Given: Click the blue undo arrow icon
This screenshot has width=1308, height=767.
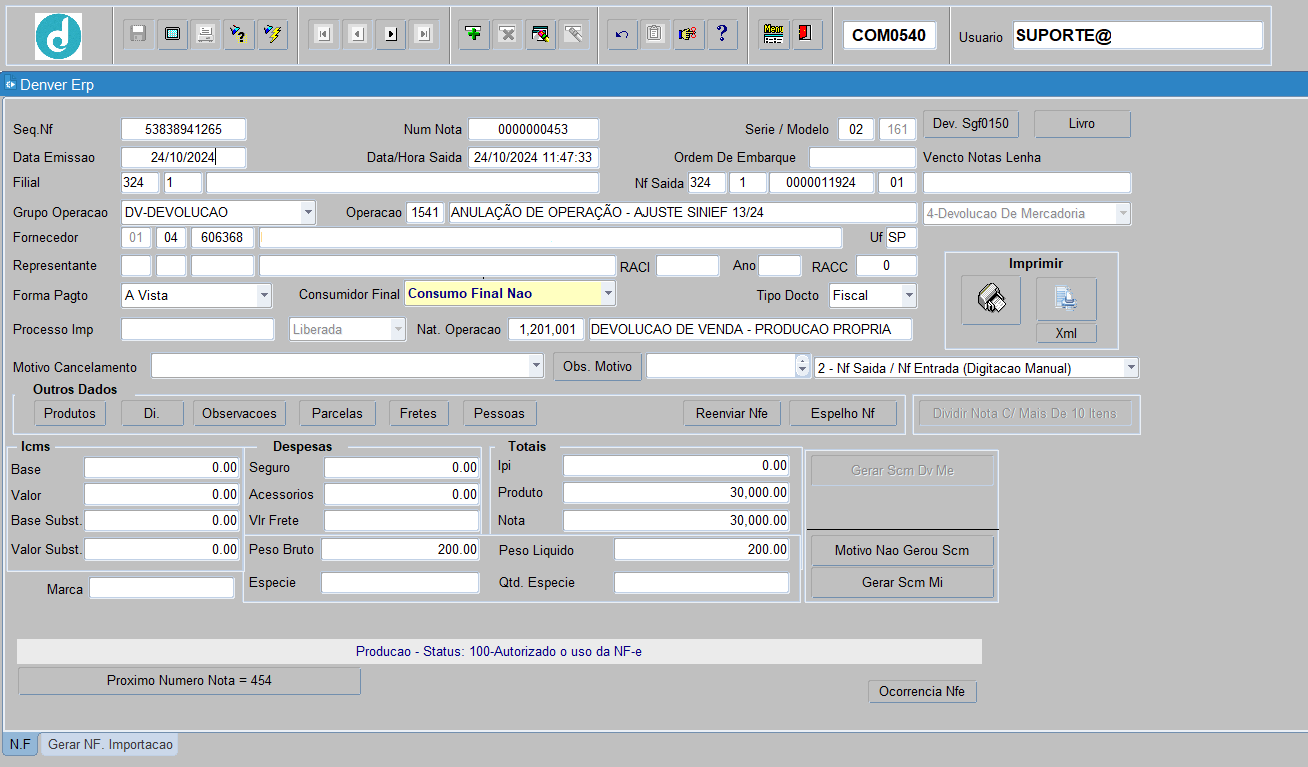Looking at the screenshot, I should (622, 34).
